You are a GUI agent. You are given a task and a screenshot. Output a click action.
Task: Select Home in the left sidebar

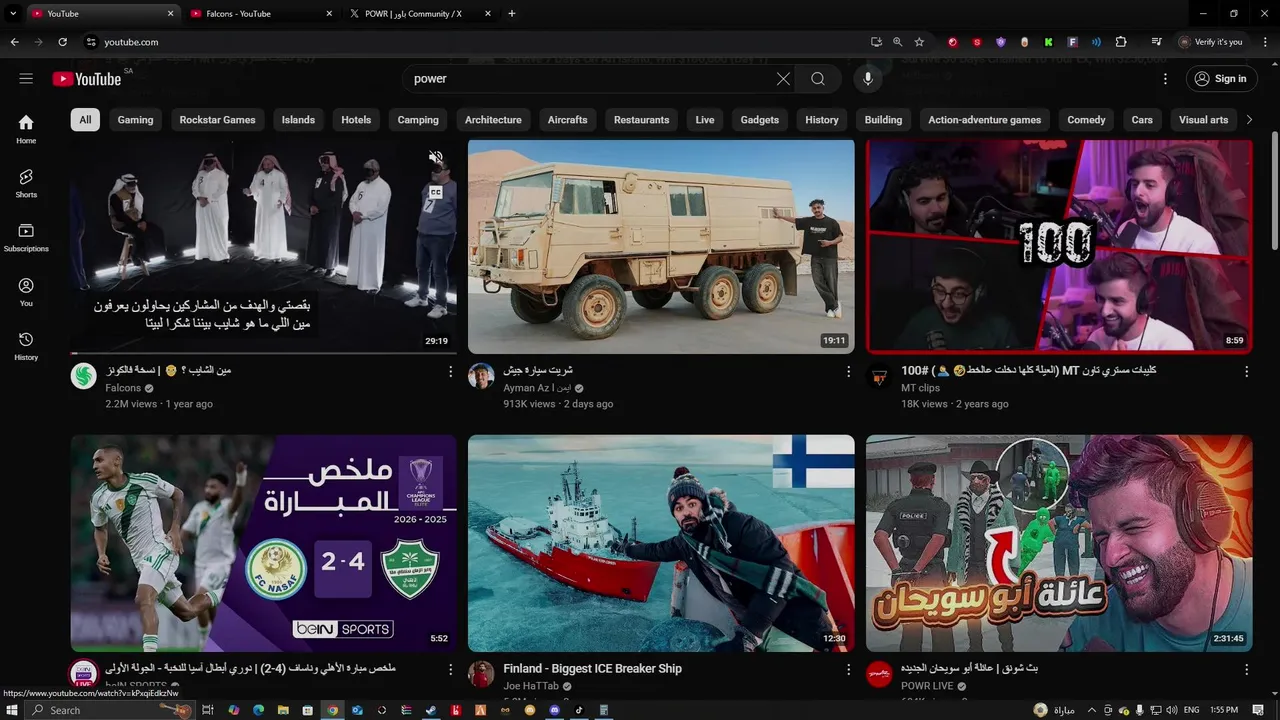26,129
